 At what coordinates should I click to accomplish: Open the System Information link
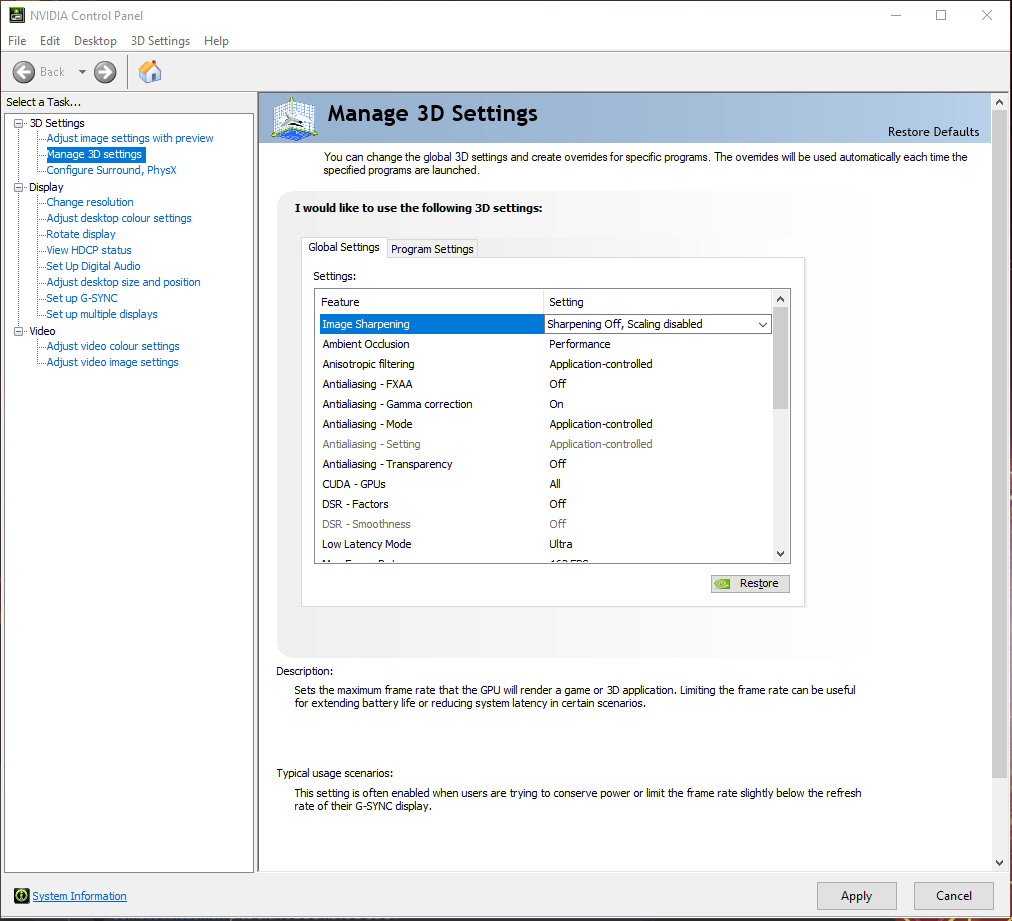tap(79, 896)
